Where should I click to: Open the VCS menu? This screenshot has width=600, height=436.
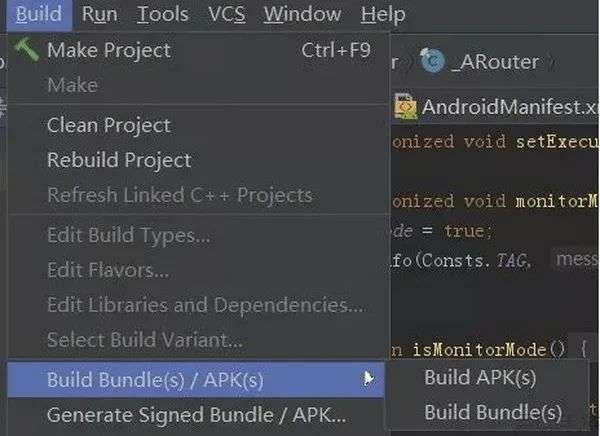click(x=227, y=14)
